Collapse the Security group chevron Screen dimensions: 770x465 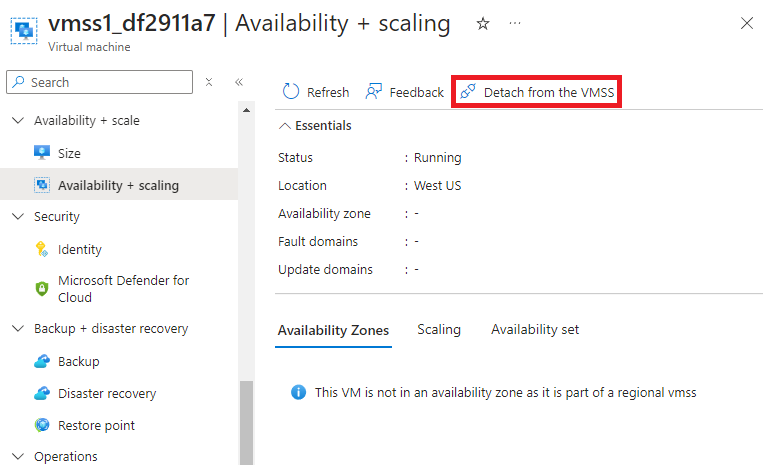[18, 217]
